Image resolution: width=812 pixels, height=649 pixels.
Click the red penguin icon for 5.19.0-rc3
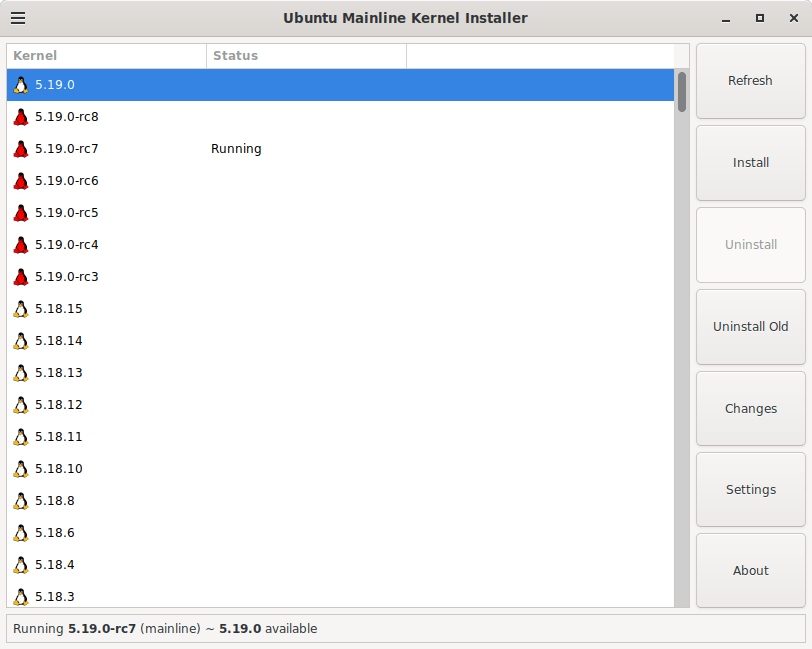[x=21, y=277]
